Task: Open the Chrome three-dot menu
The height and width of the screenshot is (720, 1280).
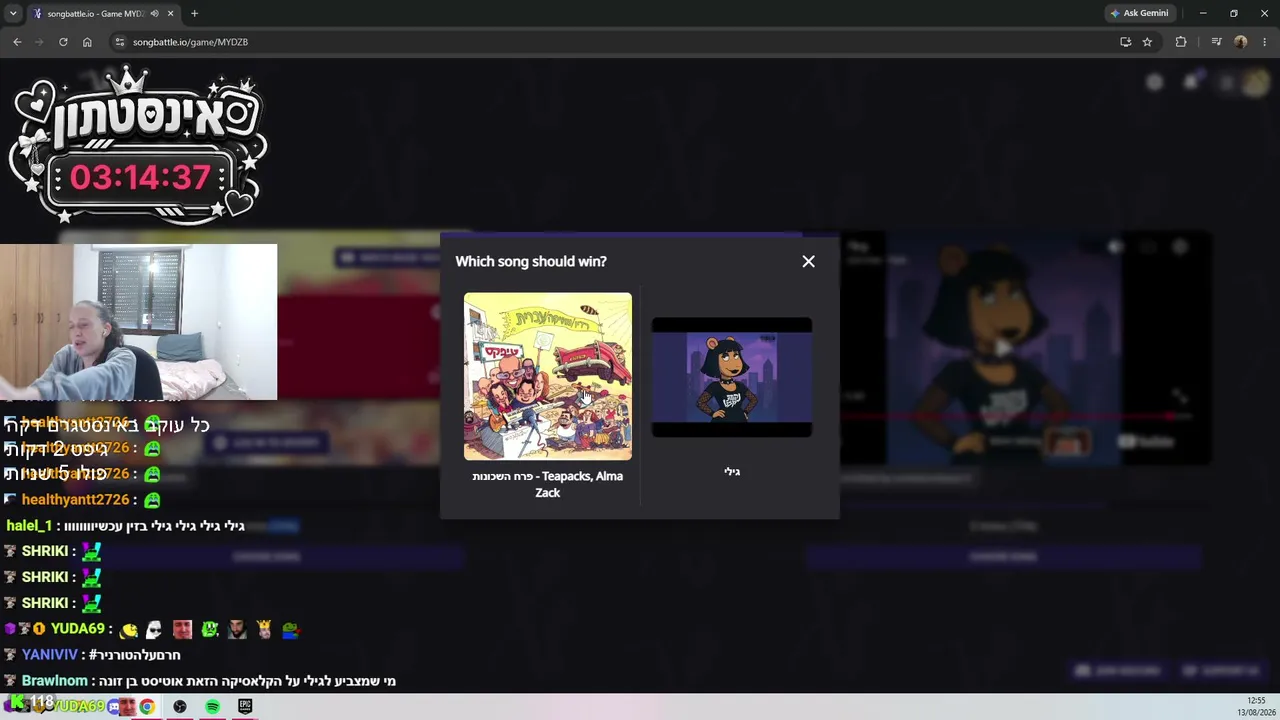Action: (1265, 42)
